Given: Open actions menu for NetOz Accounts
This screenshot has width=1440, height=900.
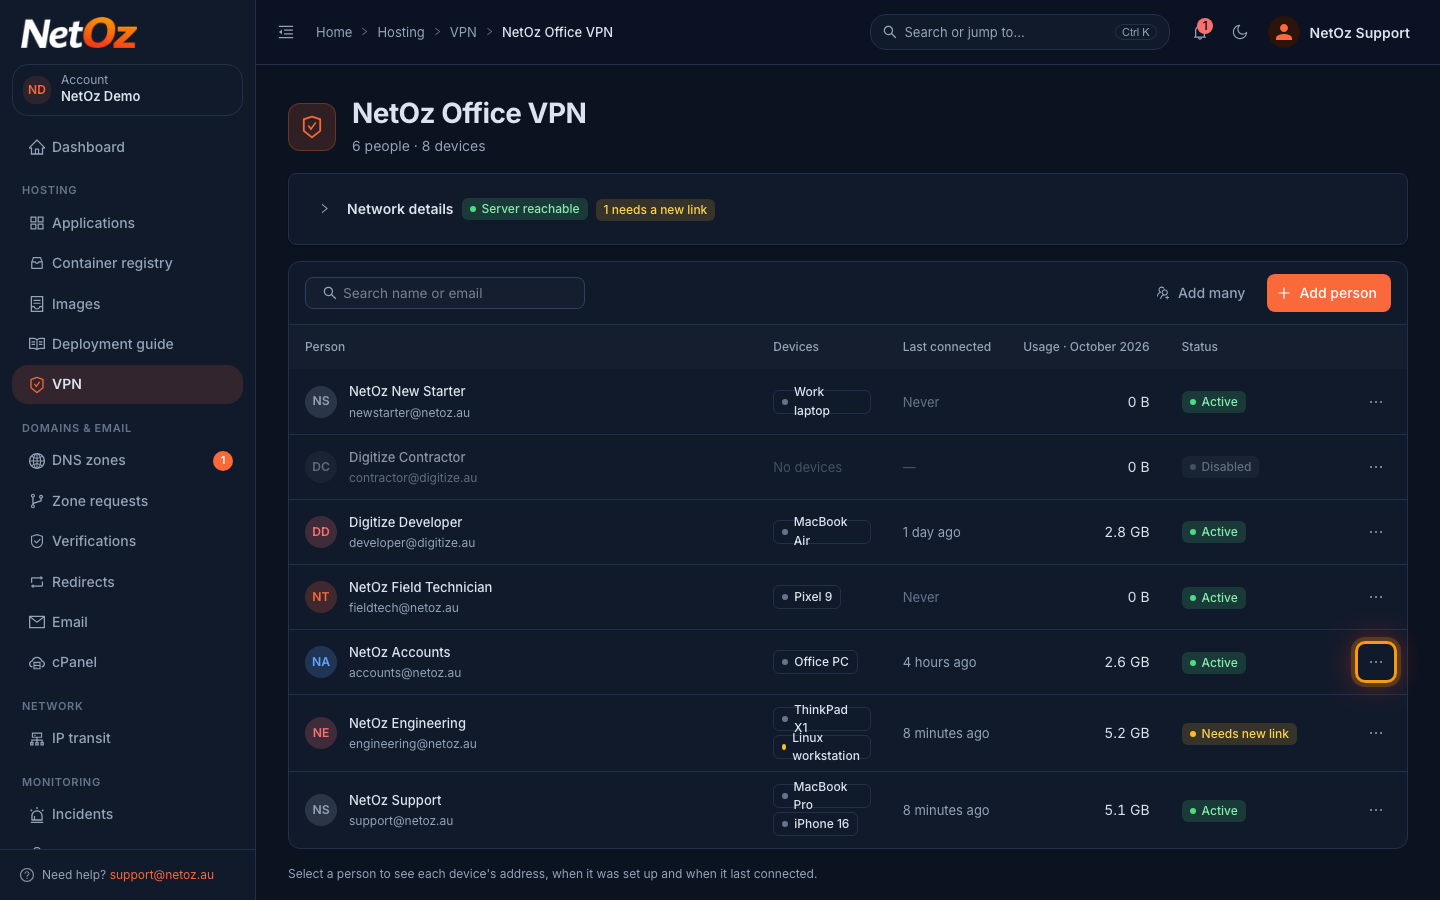Looking at the screenshot, I should (1376, 662).
